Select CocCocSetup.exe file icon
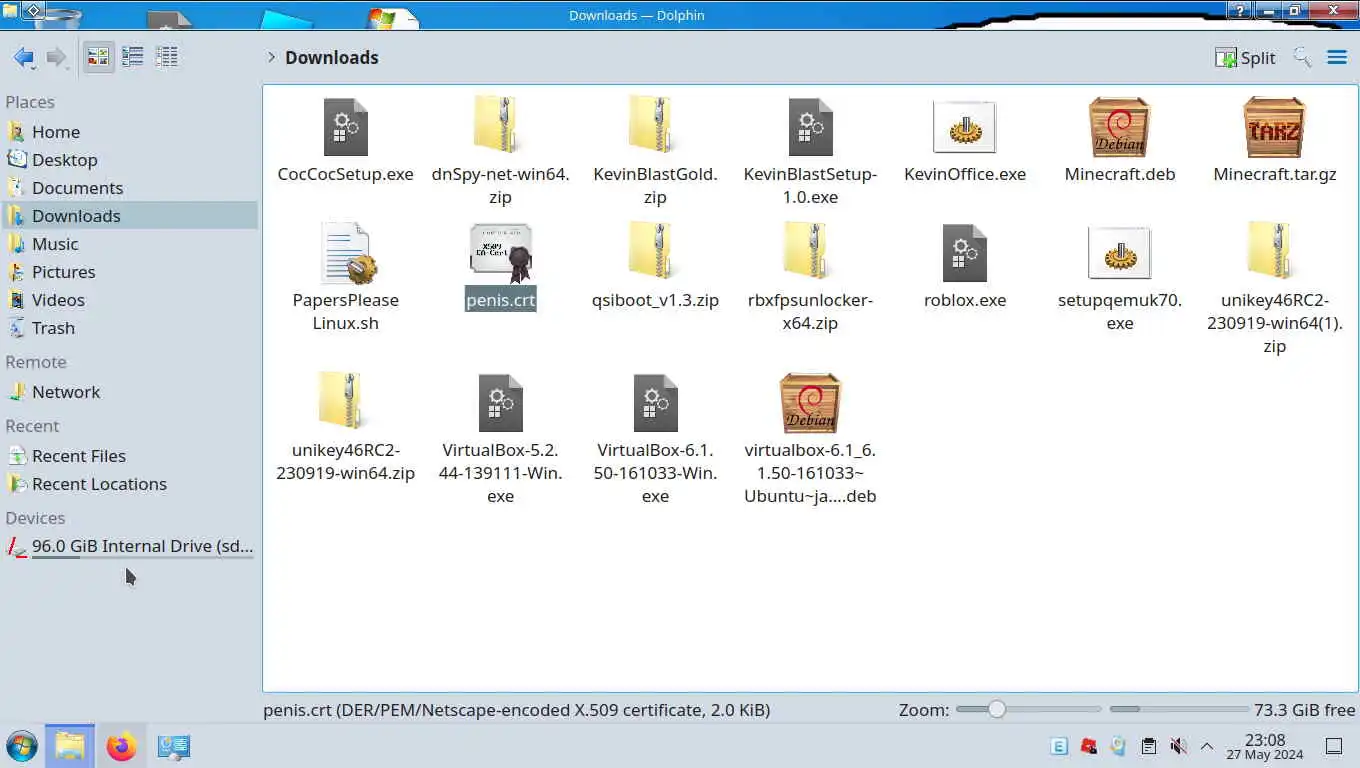This screenshot has height=768, width=1360. click(x=346, y=127)
